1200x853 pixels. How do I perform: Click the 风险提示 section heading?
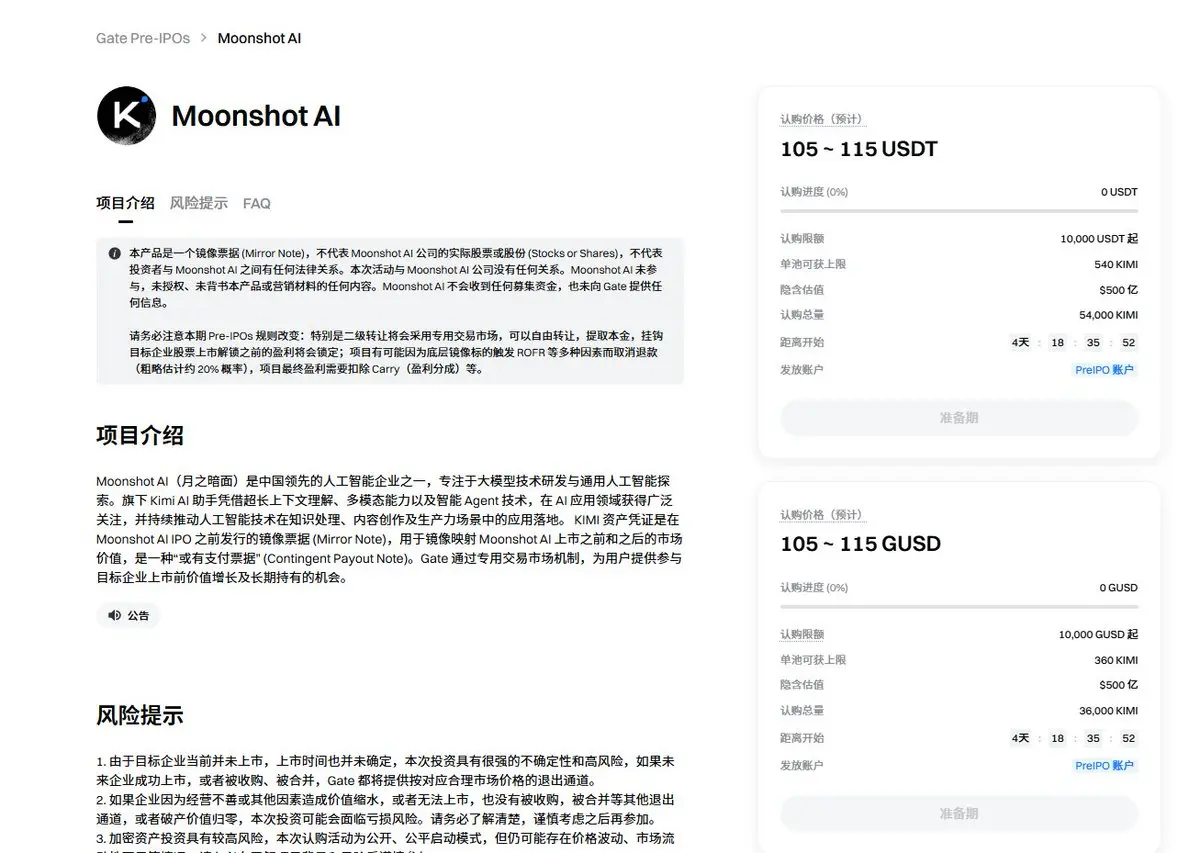point(140,716)
